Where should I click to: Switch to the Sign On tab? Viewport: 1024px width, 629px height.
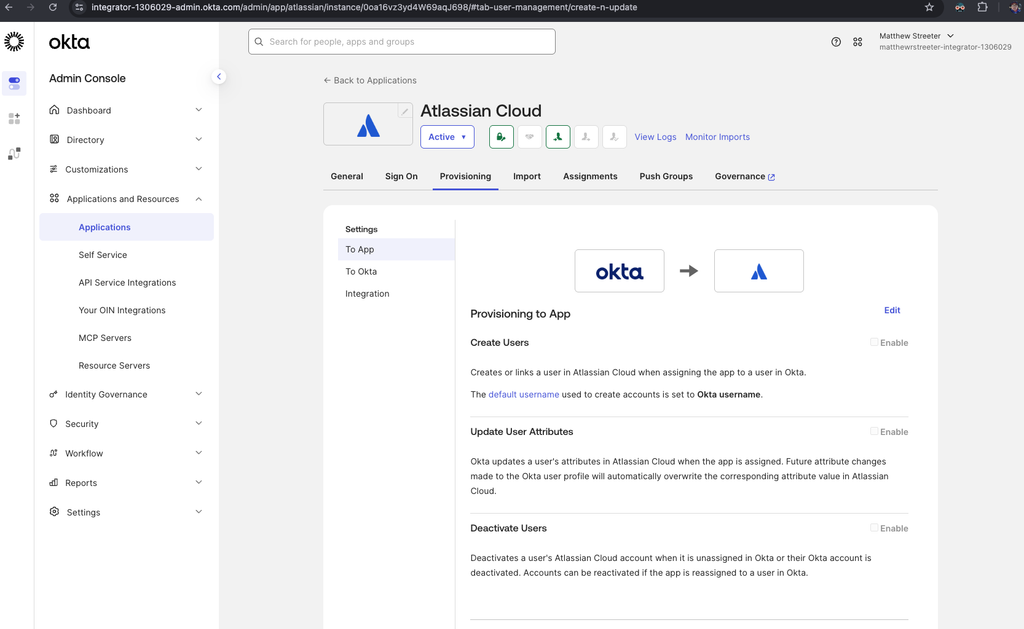[401, 176]
